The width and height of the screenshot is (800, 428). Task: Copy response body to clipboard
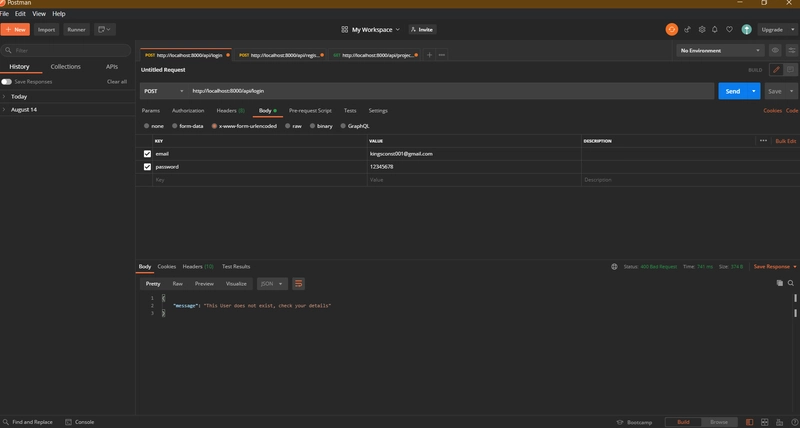[780, 283]
